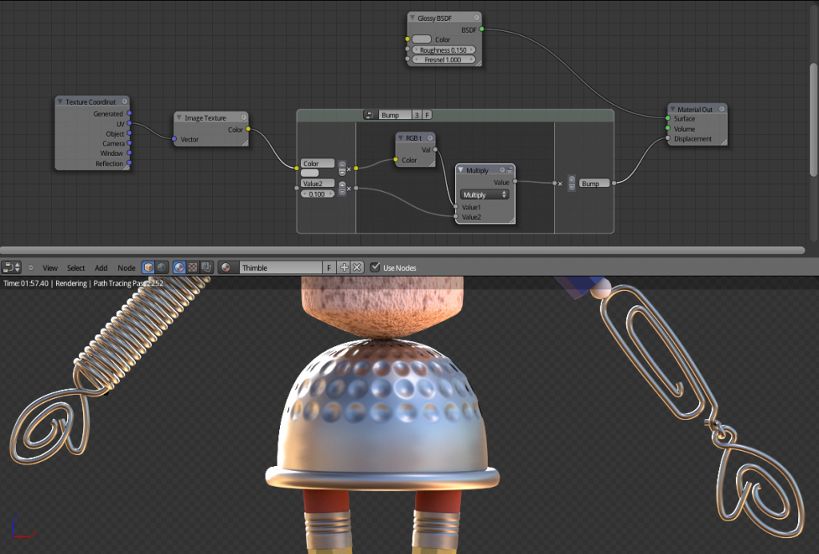Collapse the header menus with small circle button

click(31, 267)
